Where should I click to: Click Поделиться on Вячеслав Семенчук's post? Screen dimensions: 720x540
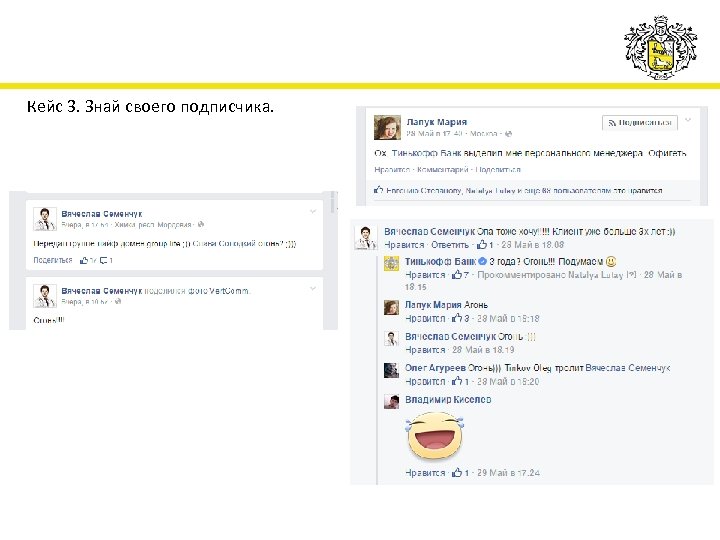point(53,260)
